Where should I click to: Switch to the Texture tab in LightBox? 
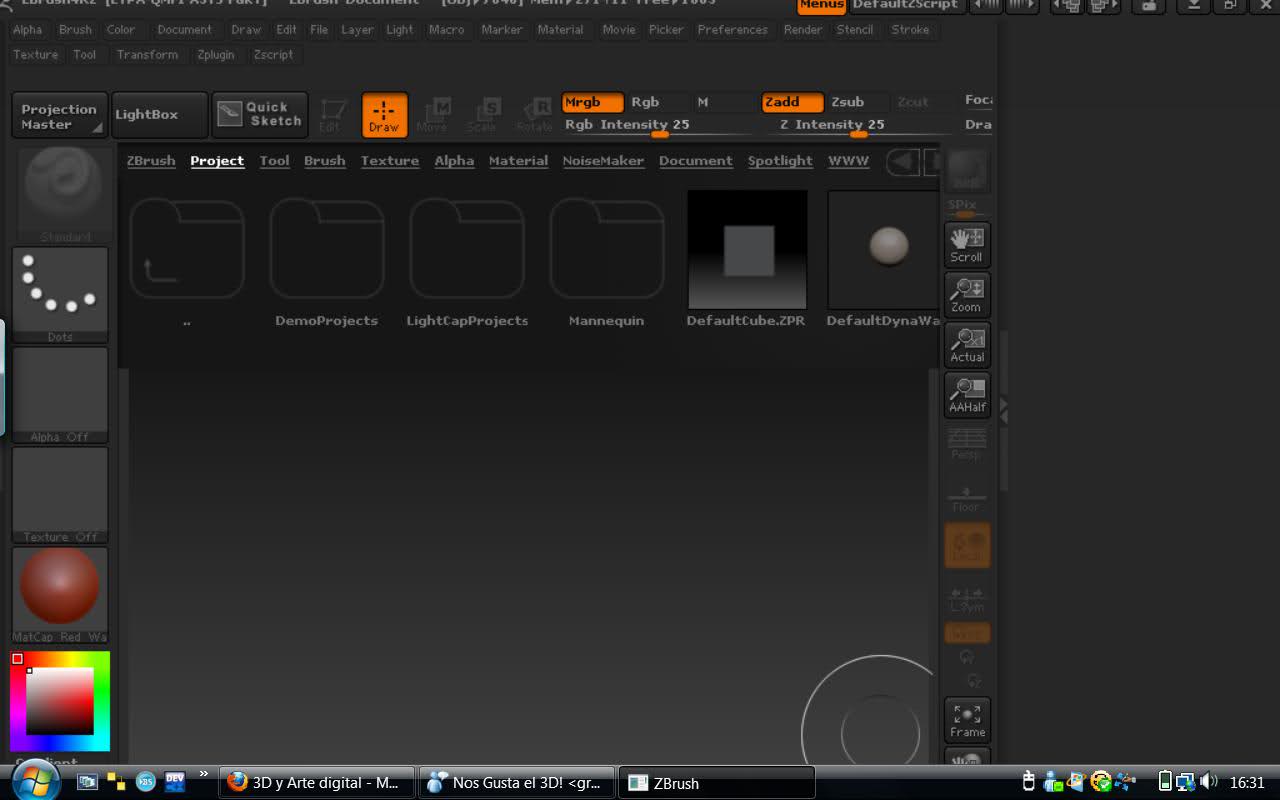(390, 161)
